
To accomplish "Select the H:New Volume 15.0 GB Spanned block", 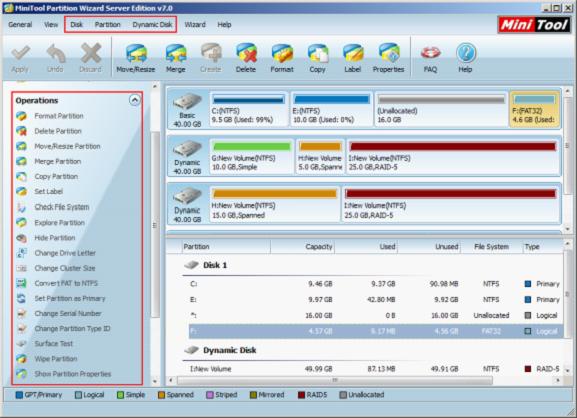I will click(x=275, y=204).
